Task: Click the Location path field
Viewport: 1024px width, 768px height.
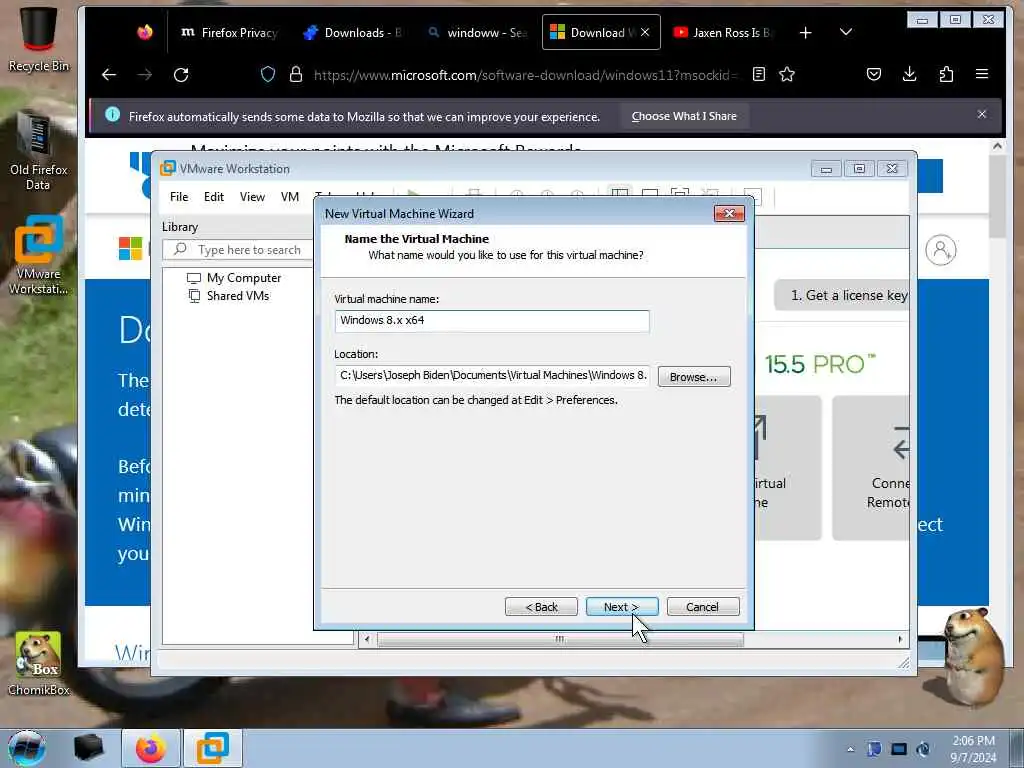Action: coord(492,376)
